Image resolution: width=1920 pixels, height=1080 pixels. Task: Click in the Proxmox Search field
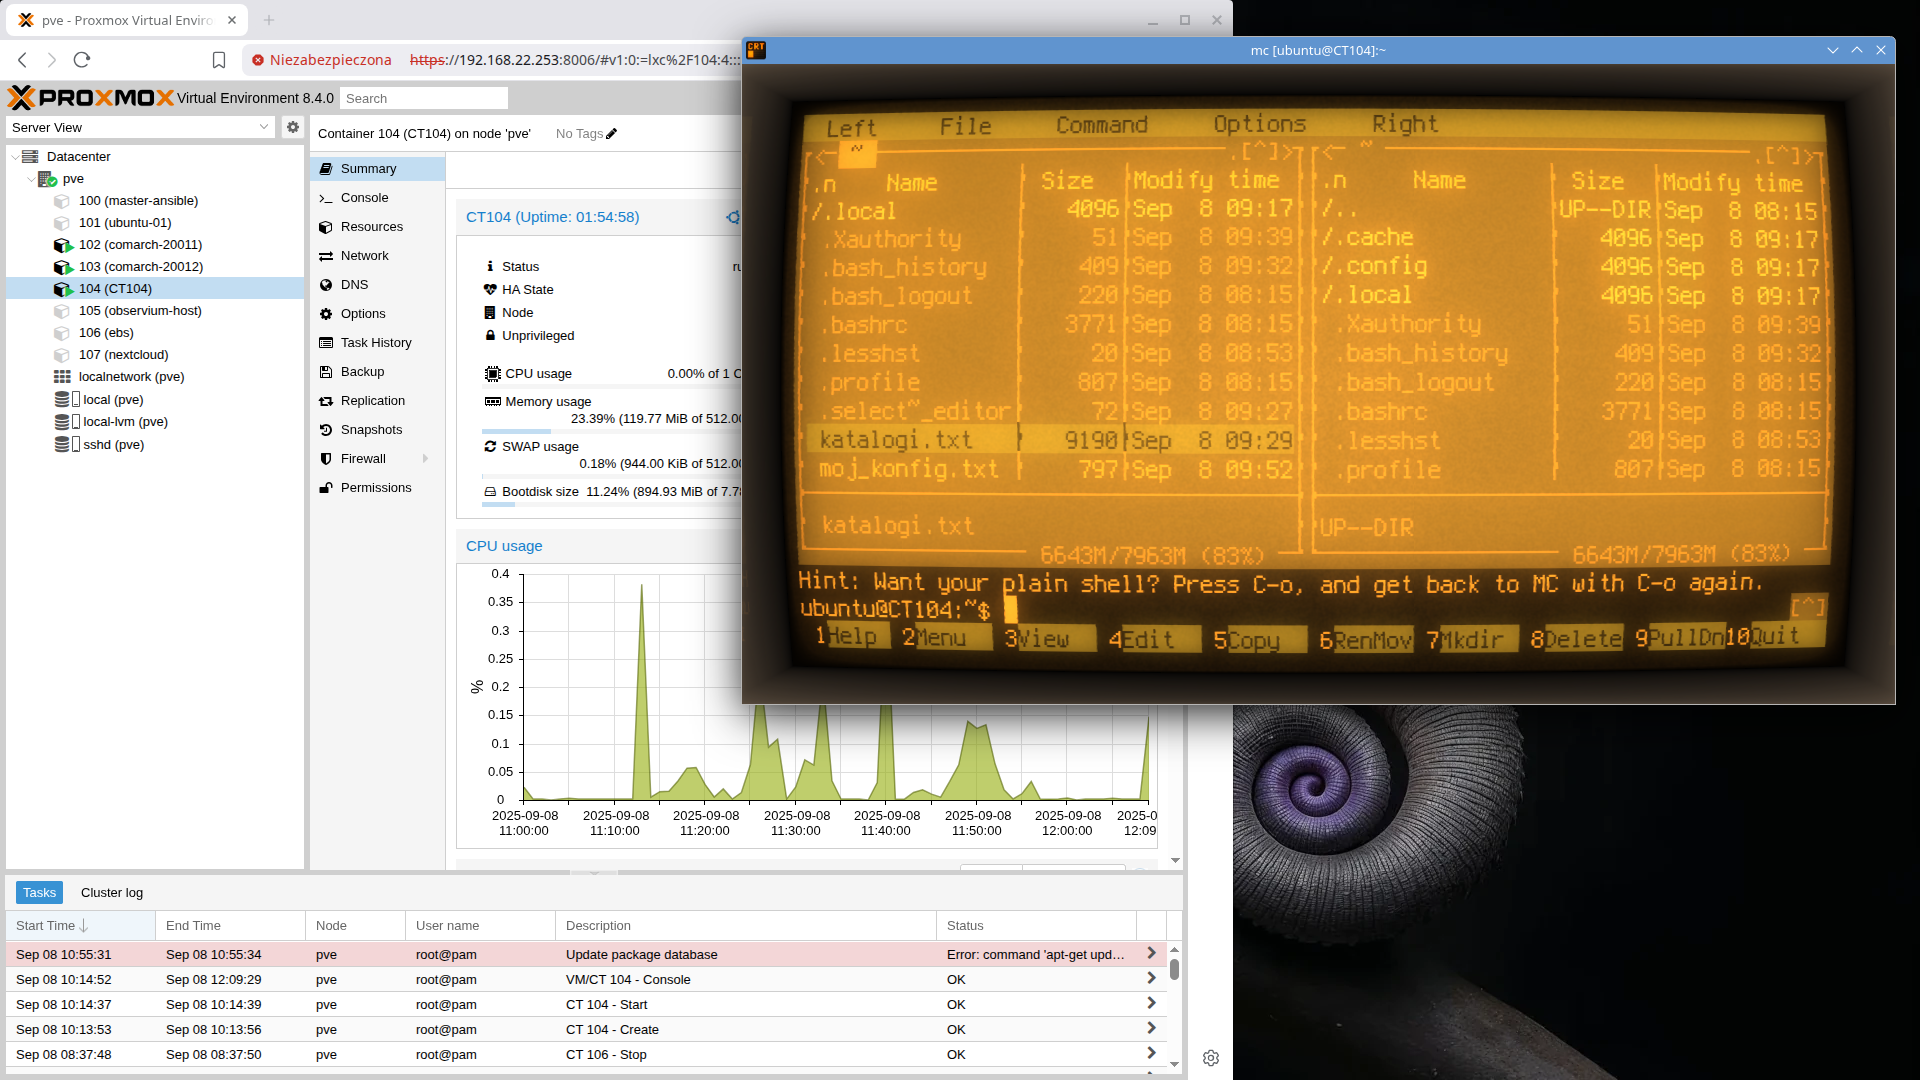point(424,98)
